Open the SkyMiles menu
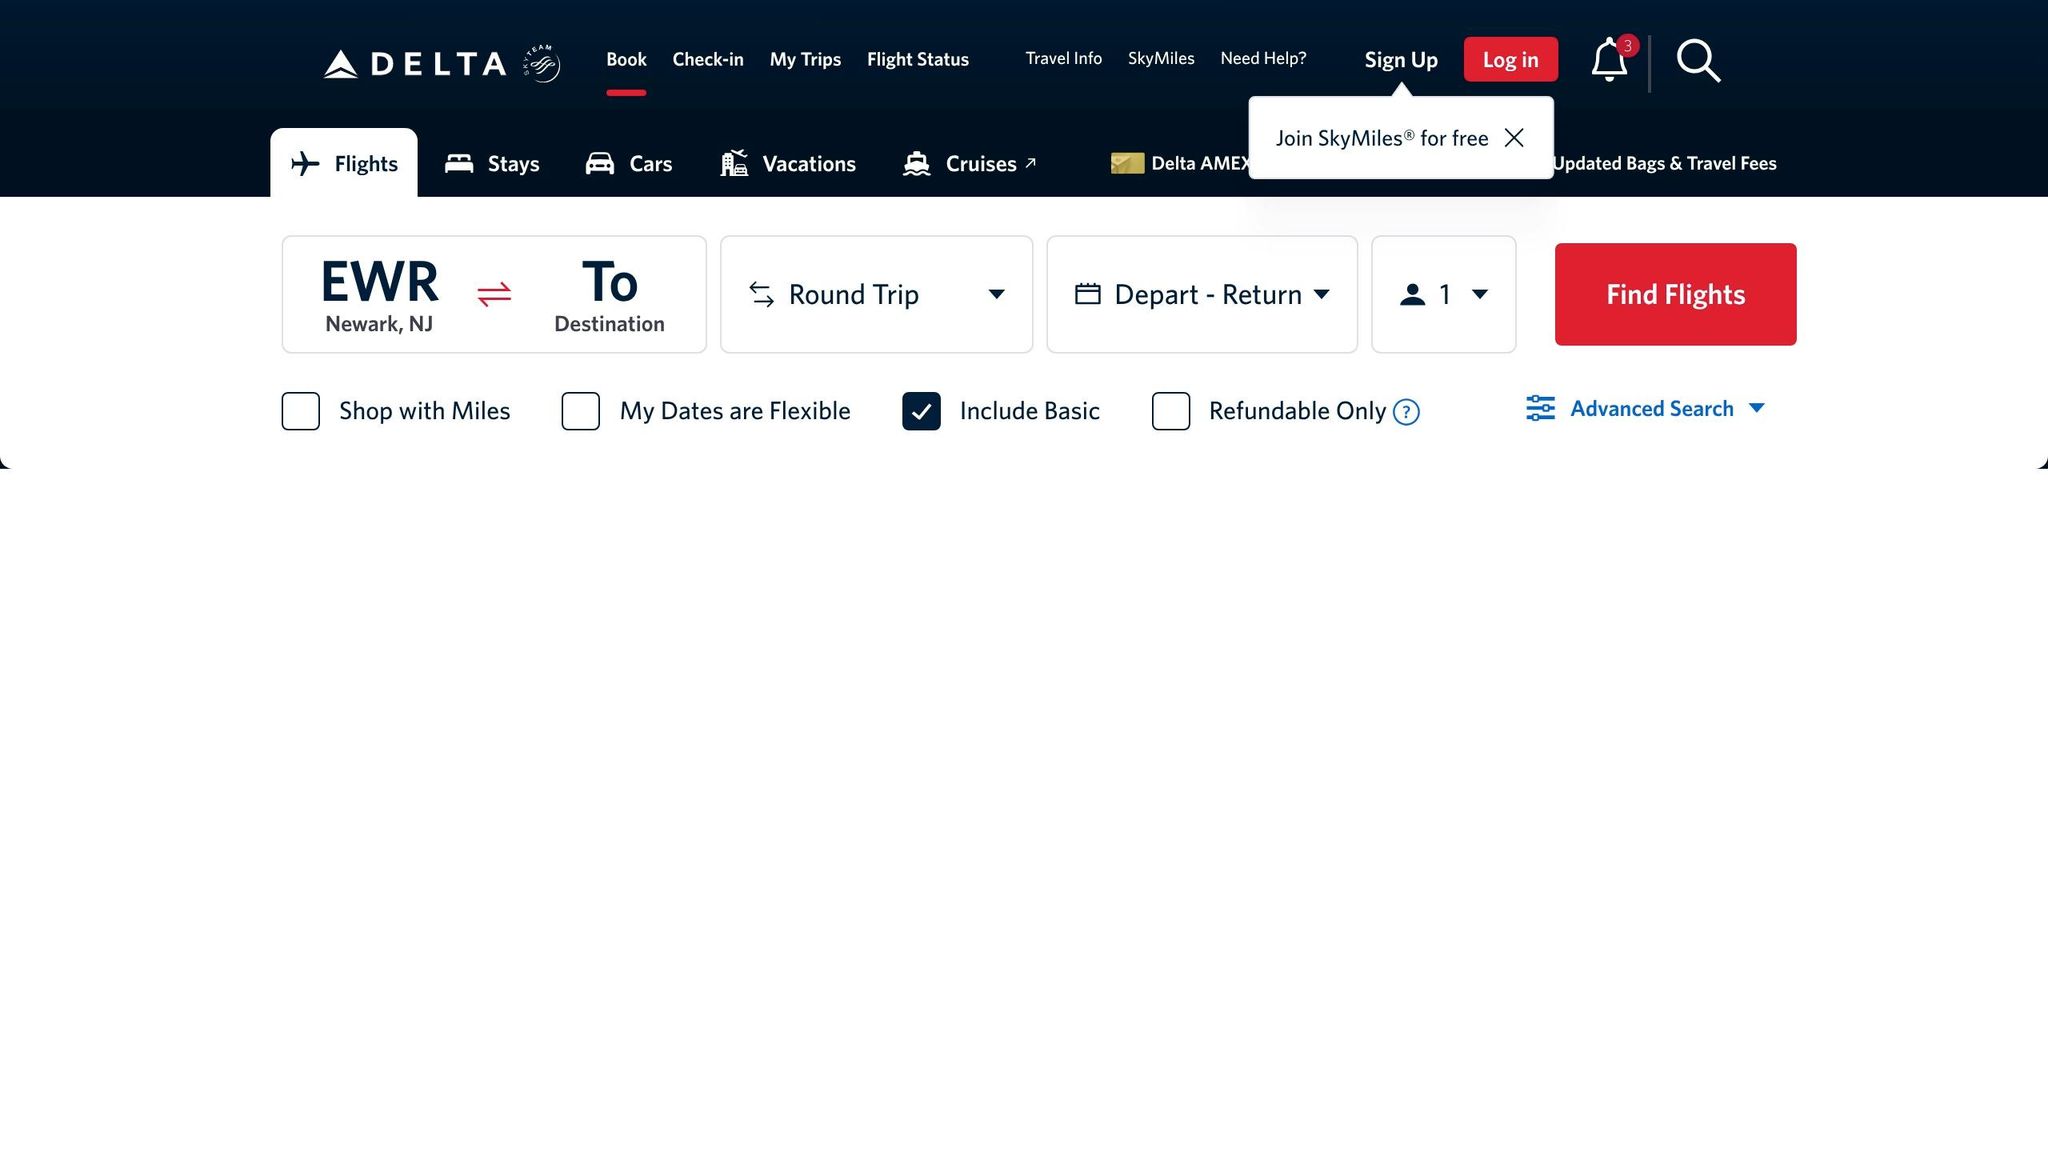Viewport: 2048px width, 1152px height. click(1161, 58)
